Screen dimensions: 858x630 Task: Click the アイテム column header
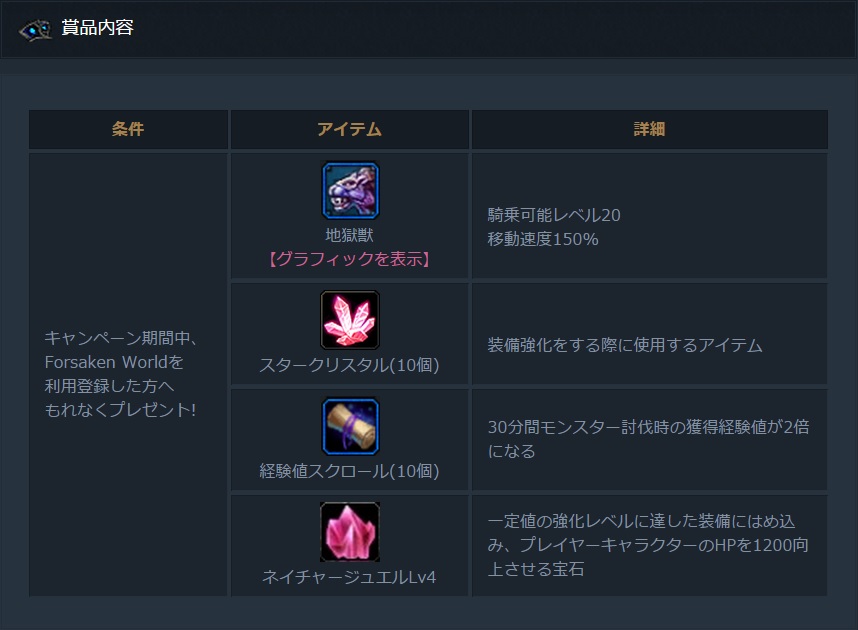(350, 129)
